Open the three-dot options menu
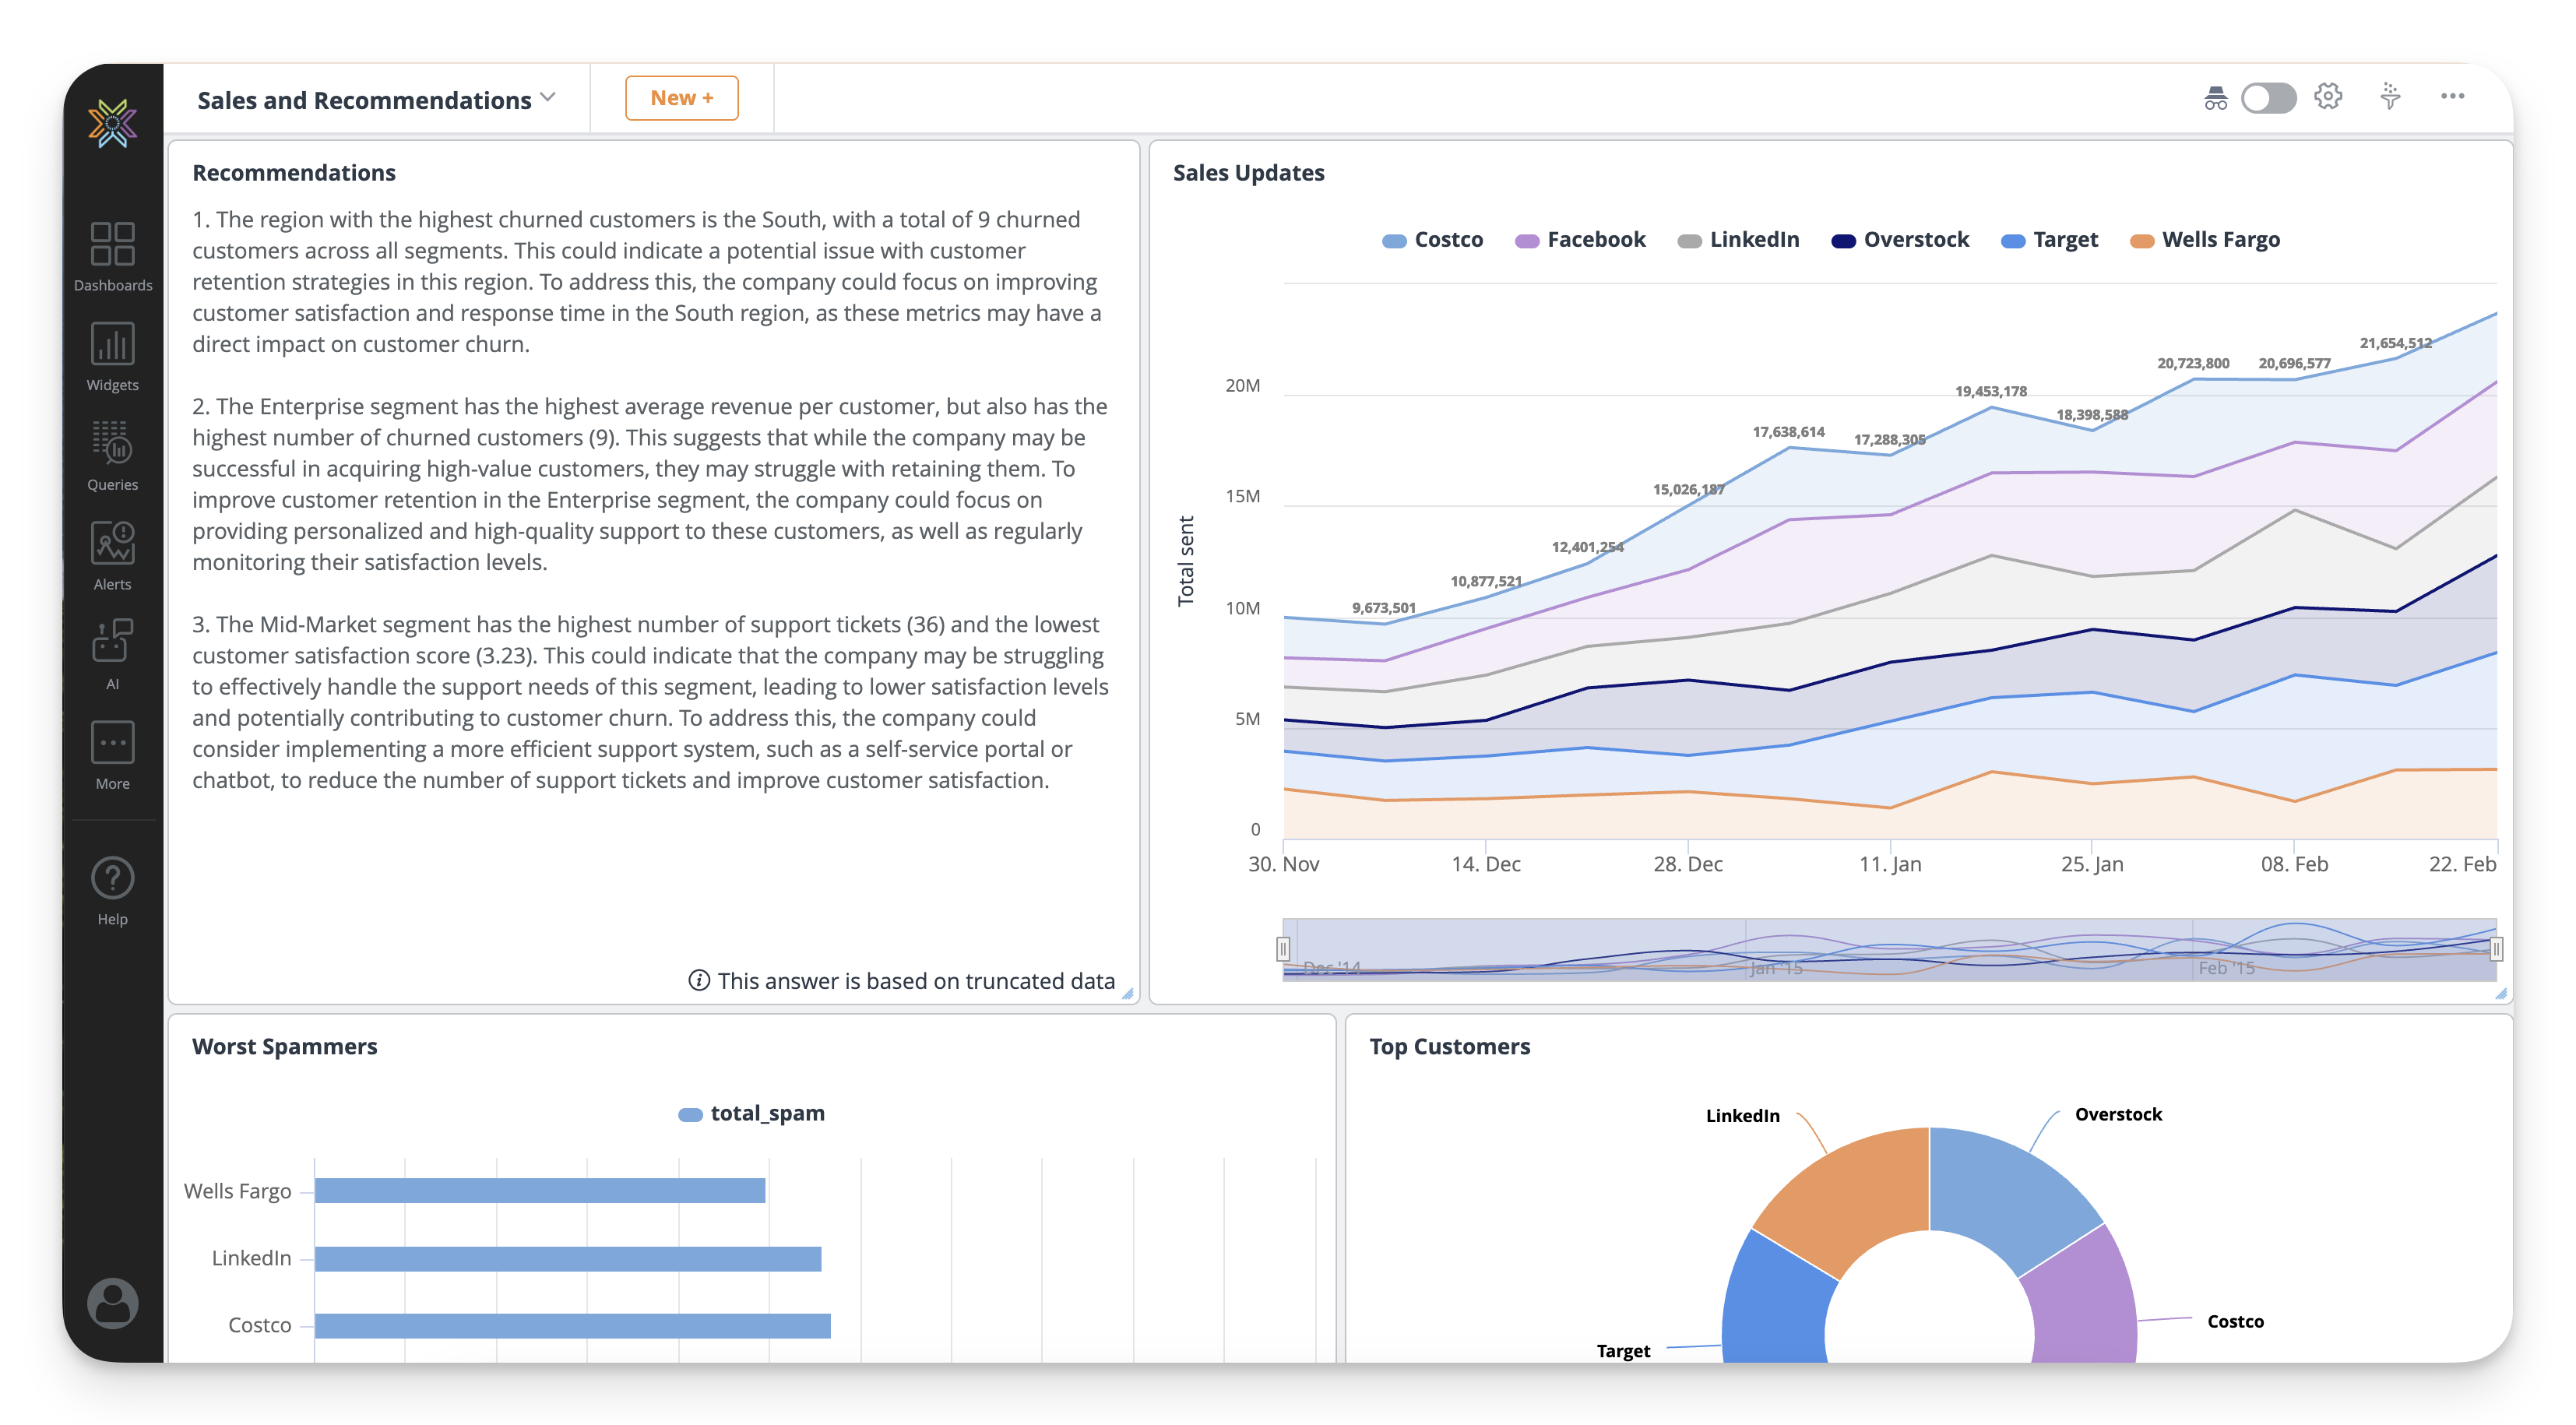The image size is (2576, 1425). coord(2452,96)
